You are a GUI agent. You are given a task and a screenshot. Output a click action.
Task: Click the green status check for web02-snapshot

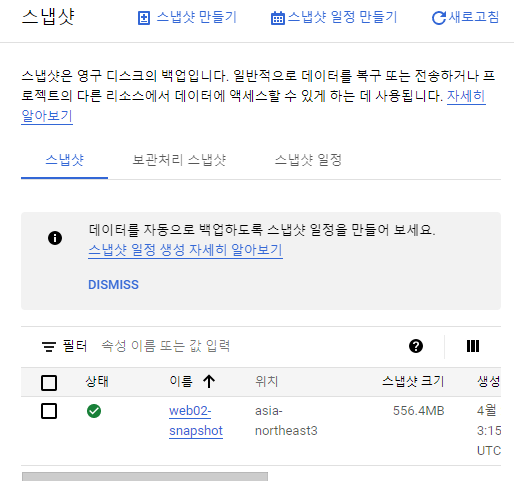pyautogui.click(x=94, y=411)
